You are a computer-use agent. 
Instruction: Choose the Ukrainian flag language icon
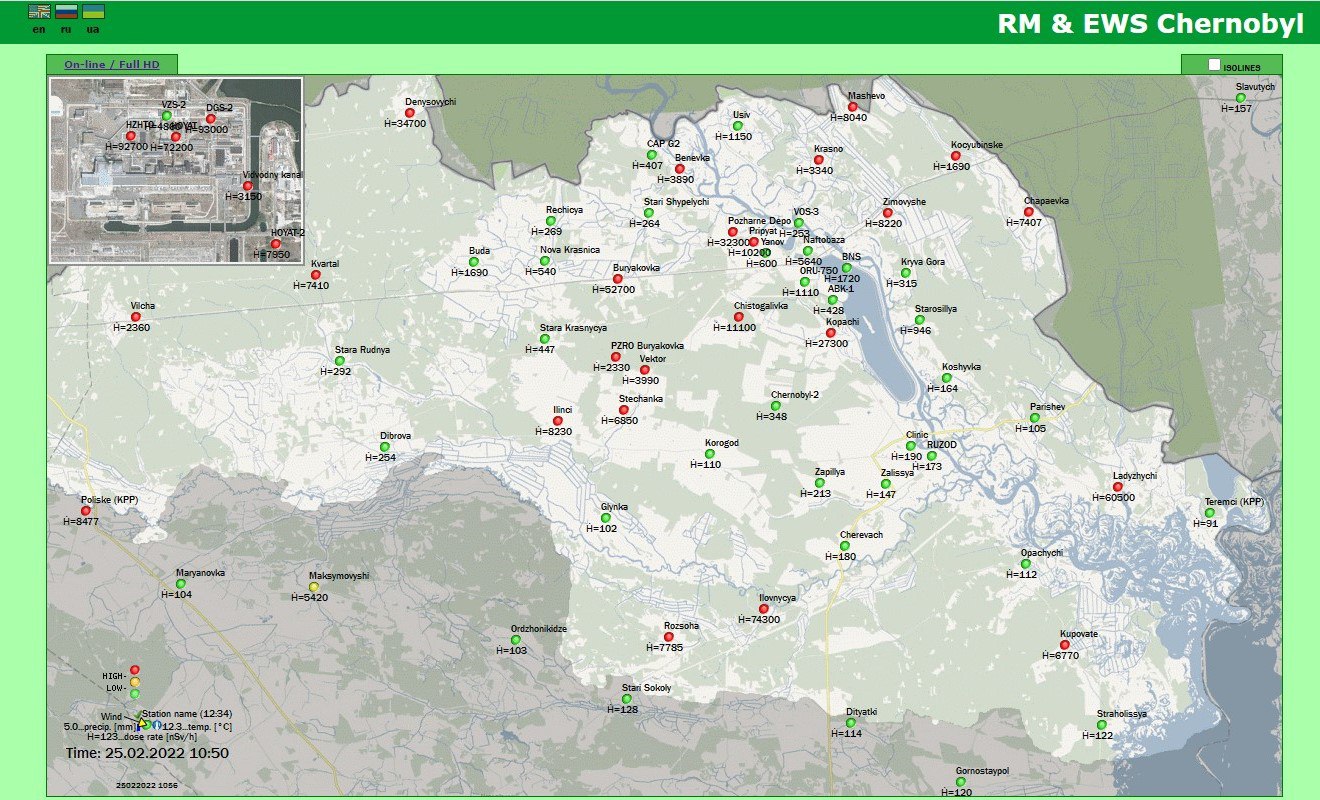pos(93,12)
